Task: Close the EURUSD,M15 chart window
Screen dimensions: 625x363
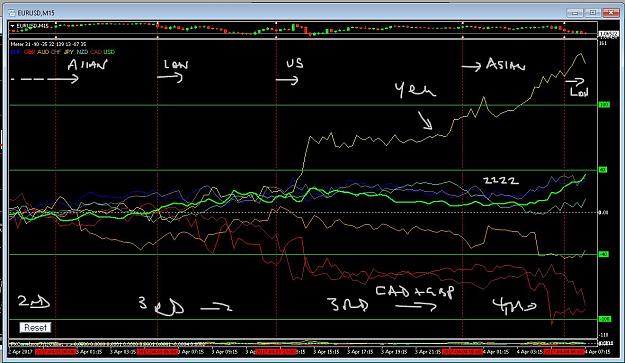Action: click(x=611, y=13)
